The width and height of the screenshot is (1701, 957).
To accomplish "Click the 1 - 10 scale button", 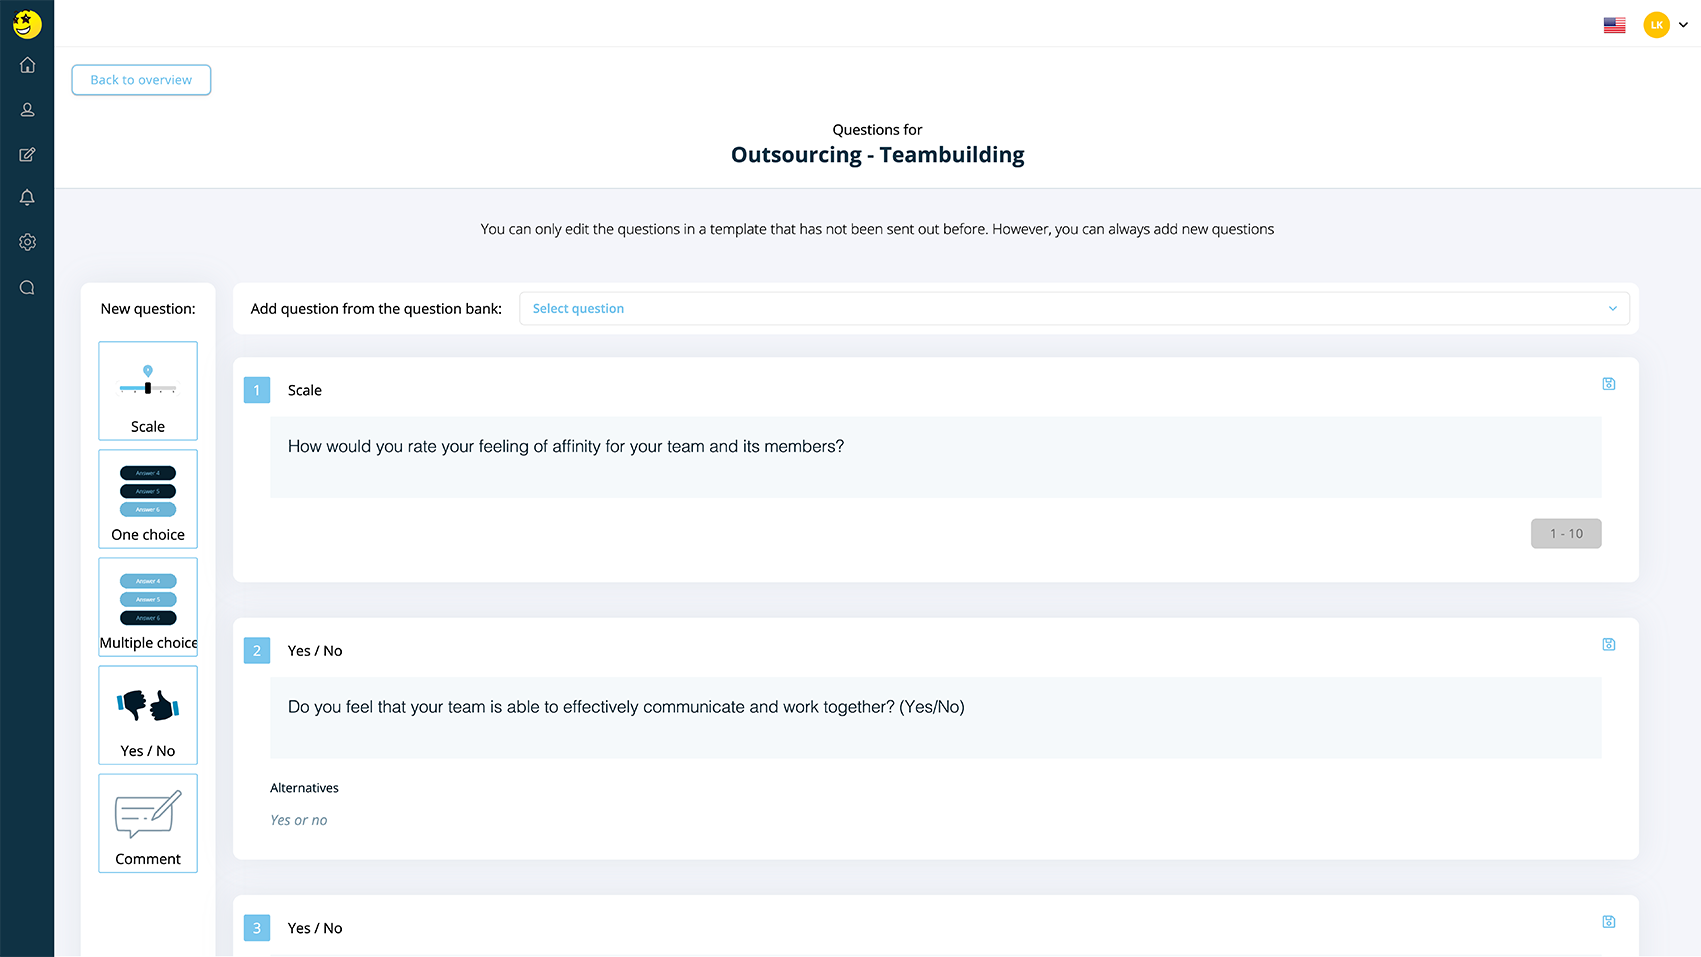I will (x=1566, y=534).
